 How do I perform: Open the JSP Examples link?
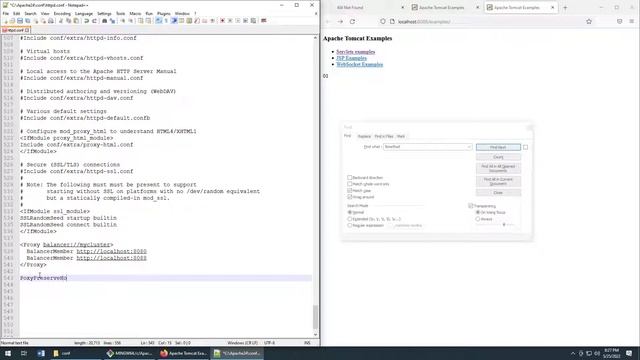pyautogui.click(x=351, y=58)
